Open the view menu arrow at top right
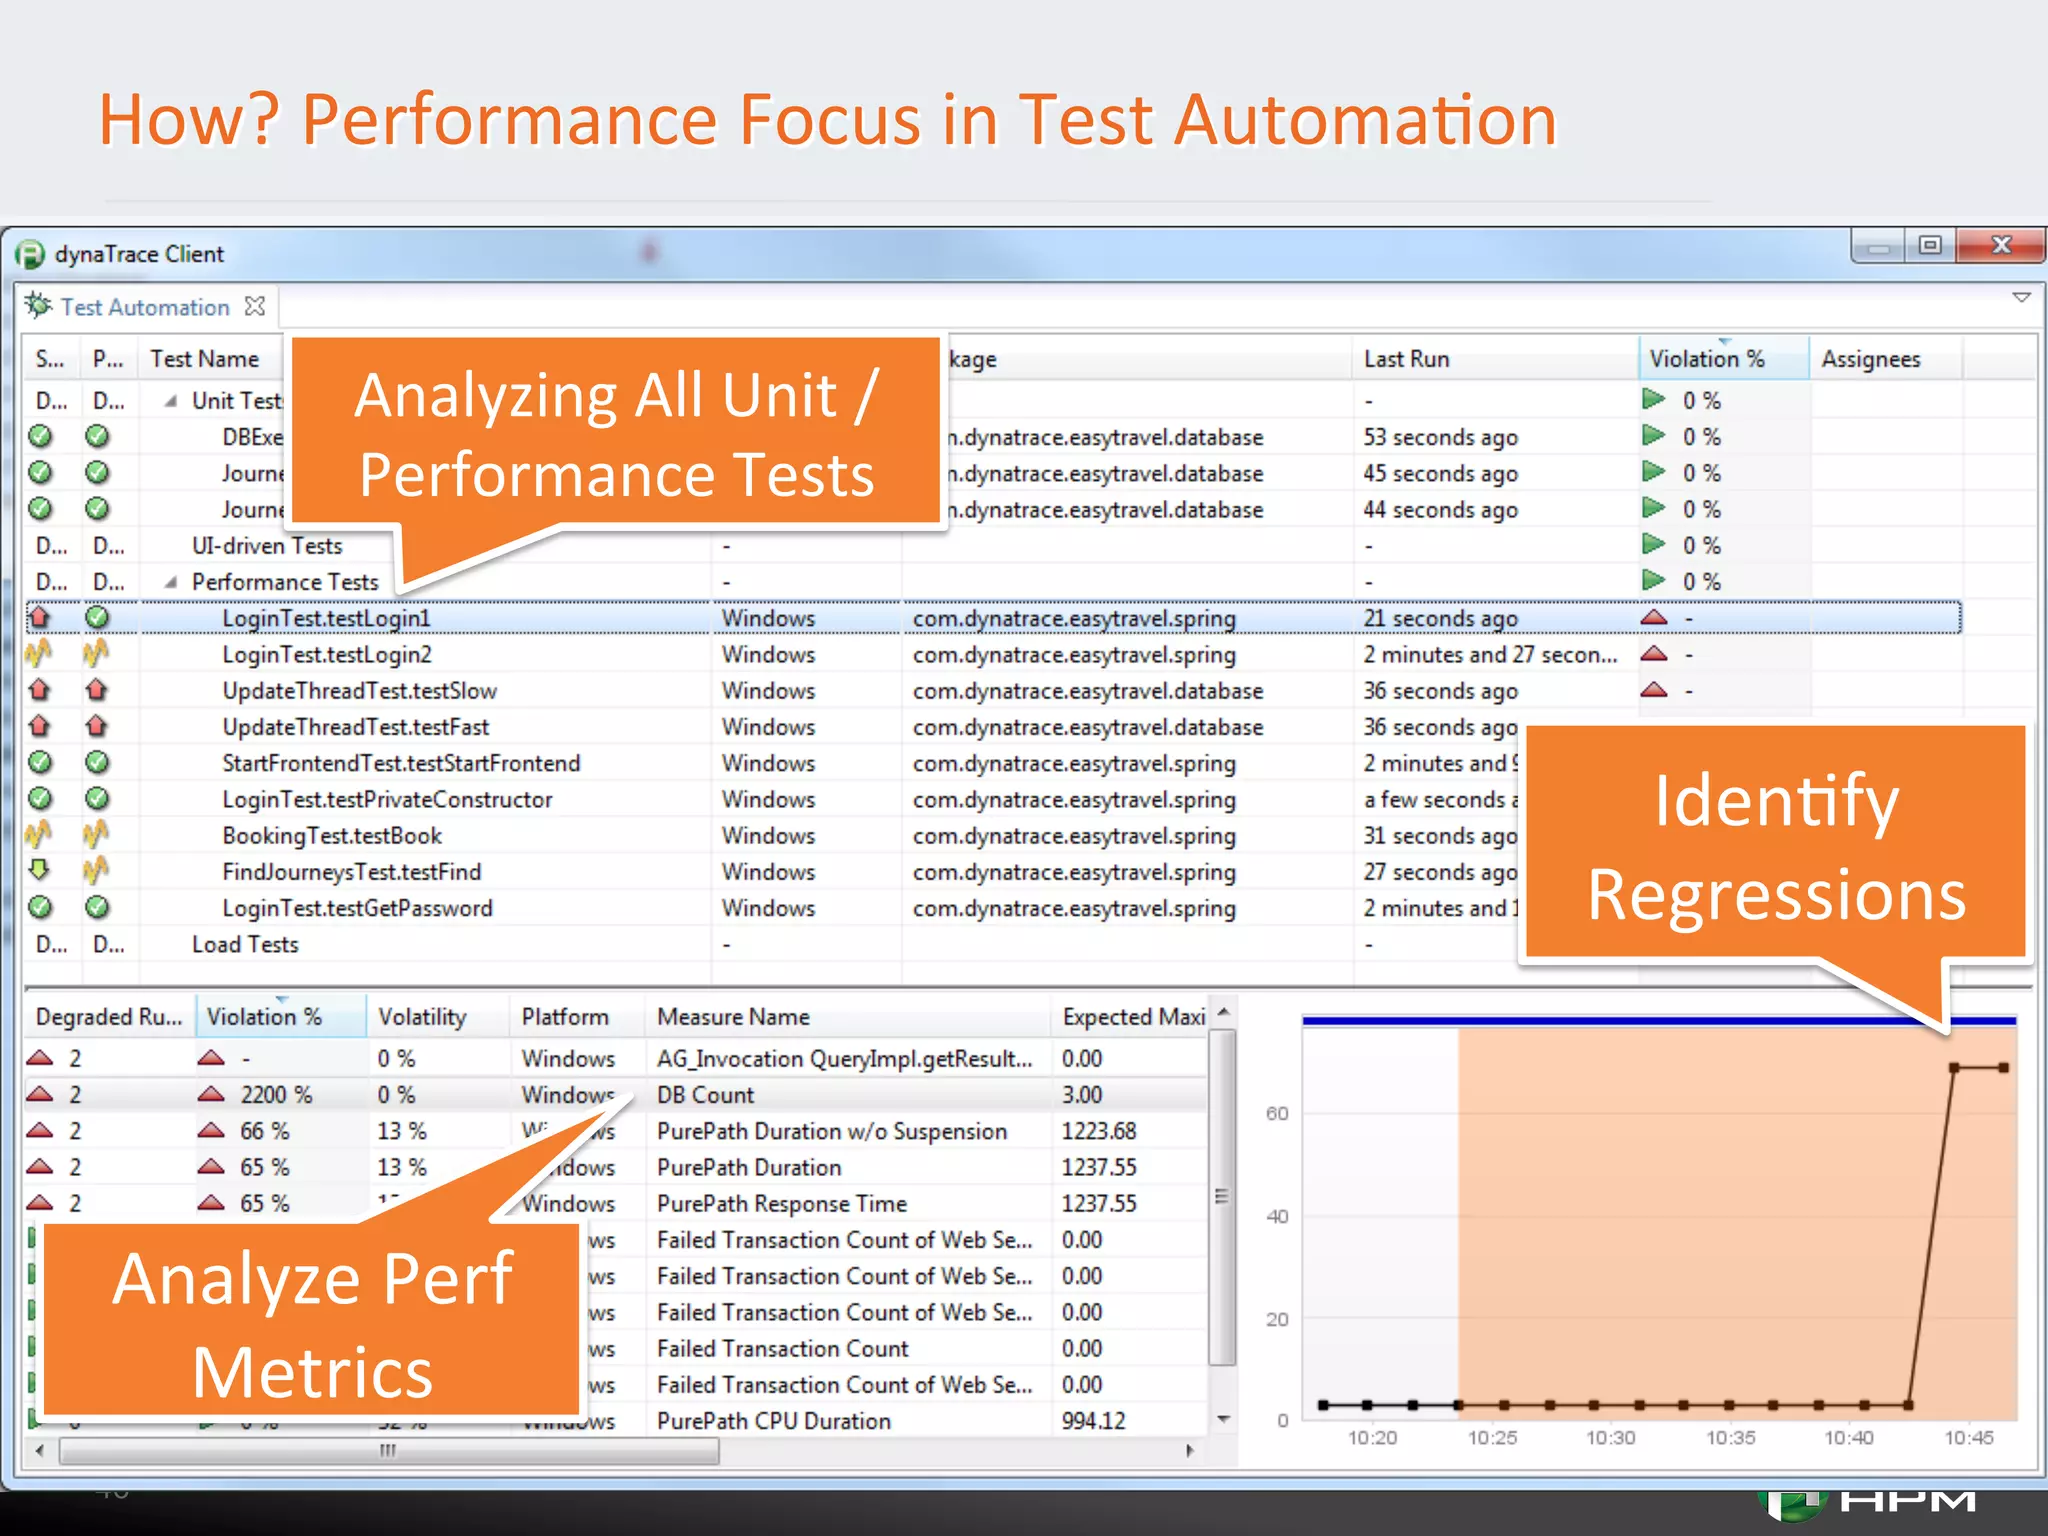 2021,298
